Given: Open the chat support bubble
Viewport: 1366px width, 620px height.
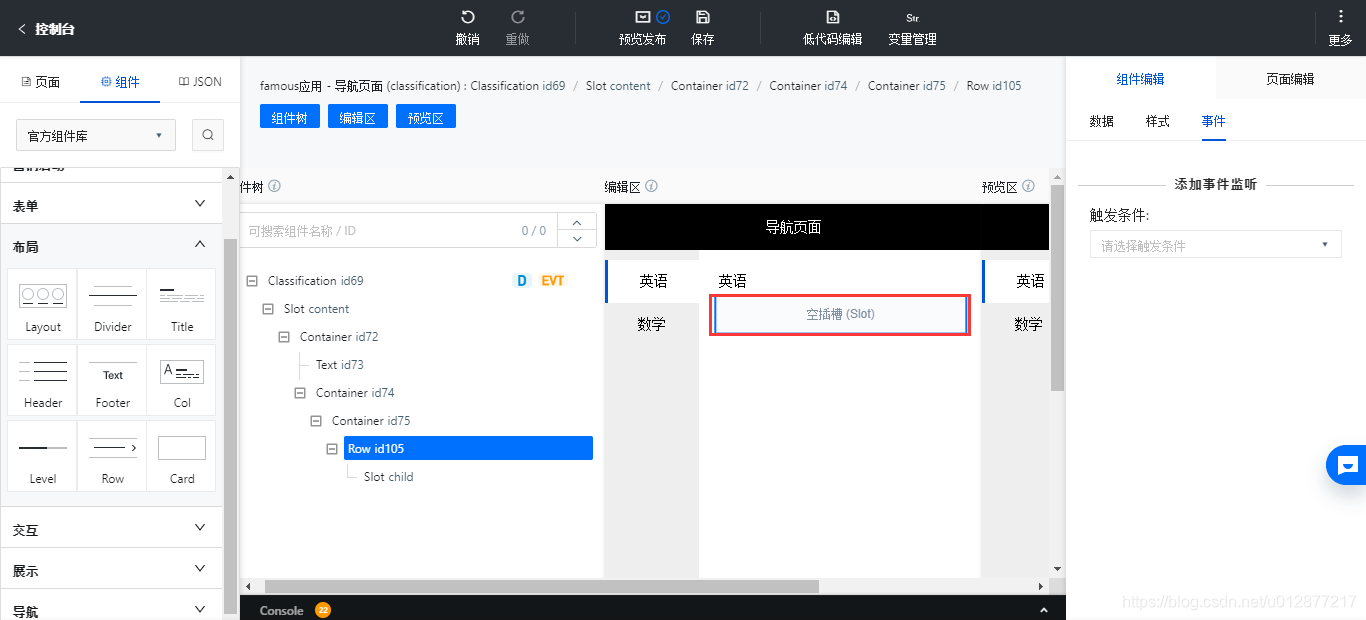Looking at the screenshot, I should click(1347, 465).
